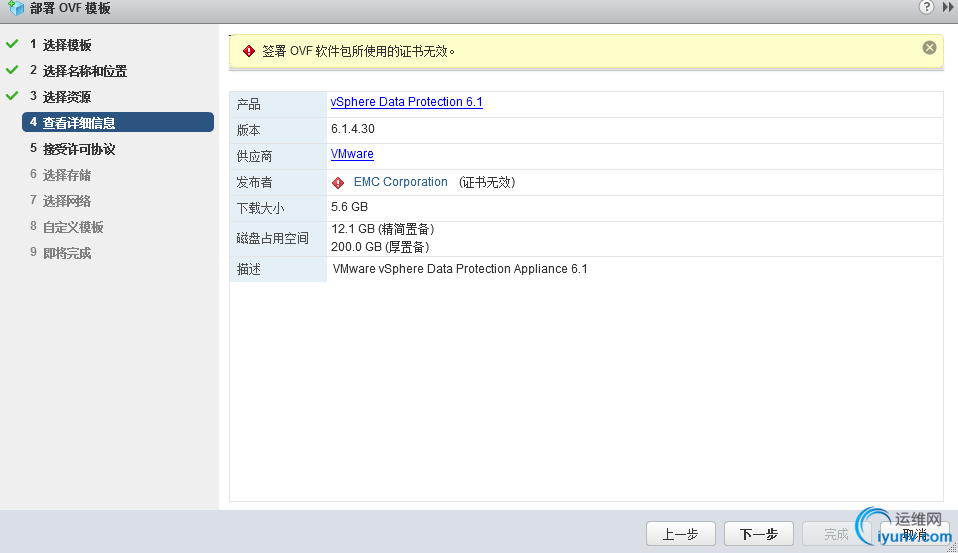Open the vSphere Data Protection 6.1 link
The height and width of the screenshot is (553, 958).
(x=406, y=102)
